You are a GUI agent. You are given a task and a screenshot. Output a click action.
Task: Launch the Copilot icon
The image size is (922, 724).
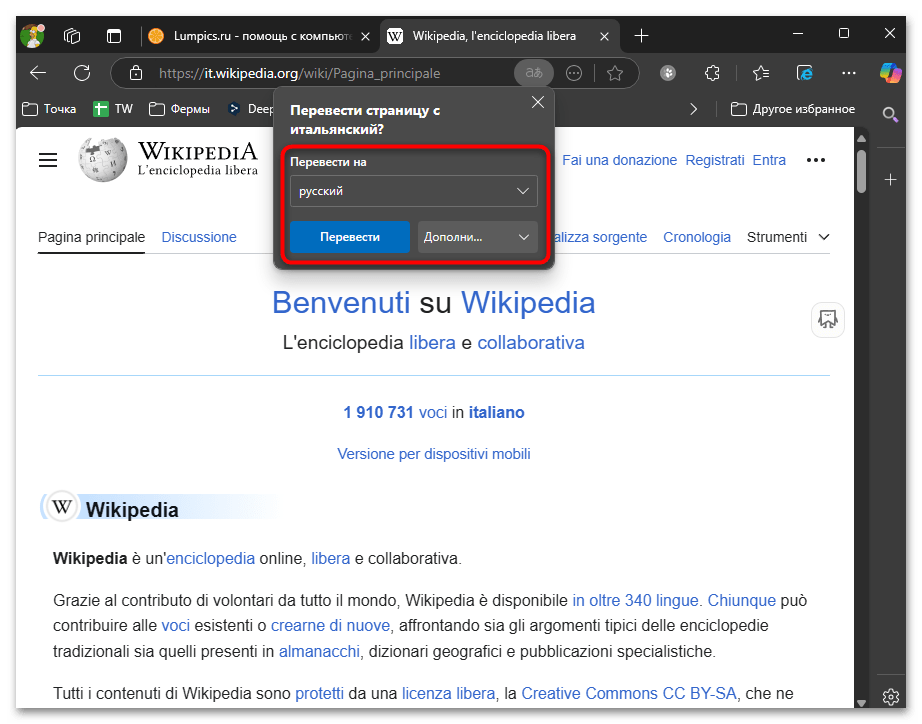[x=890, y=73]
